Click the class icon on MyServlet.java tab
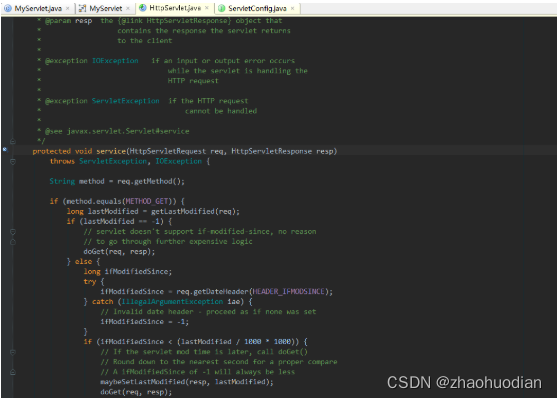The width and height of the screenshot is (557, 399). (x=8, y=9)
